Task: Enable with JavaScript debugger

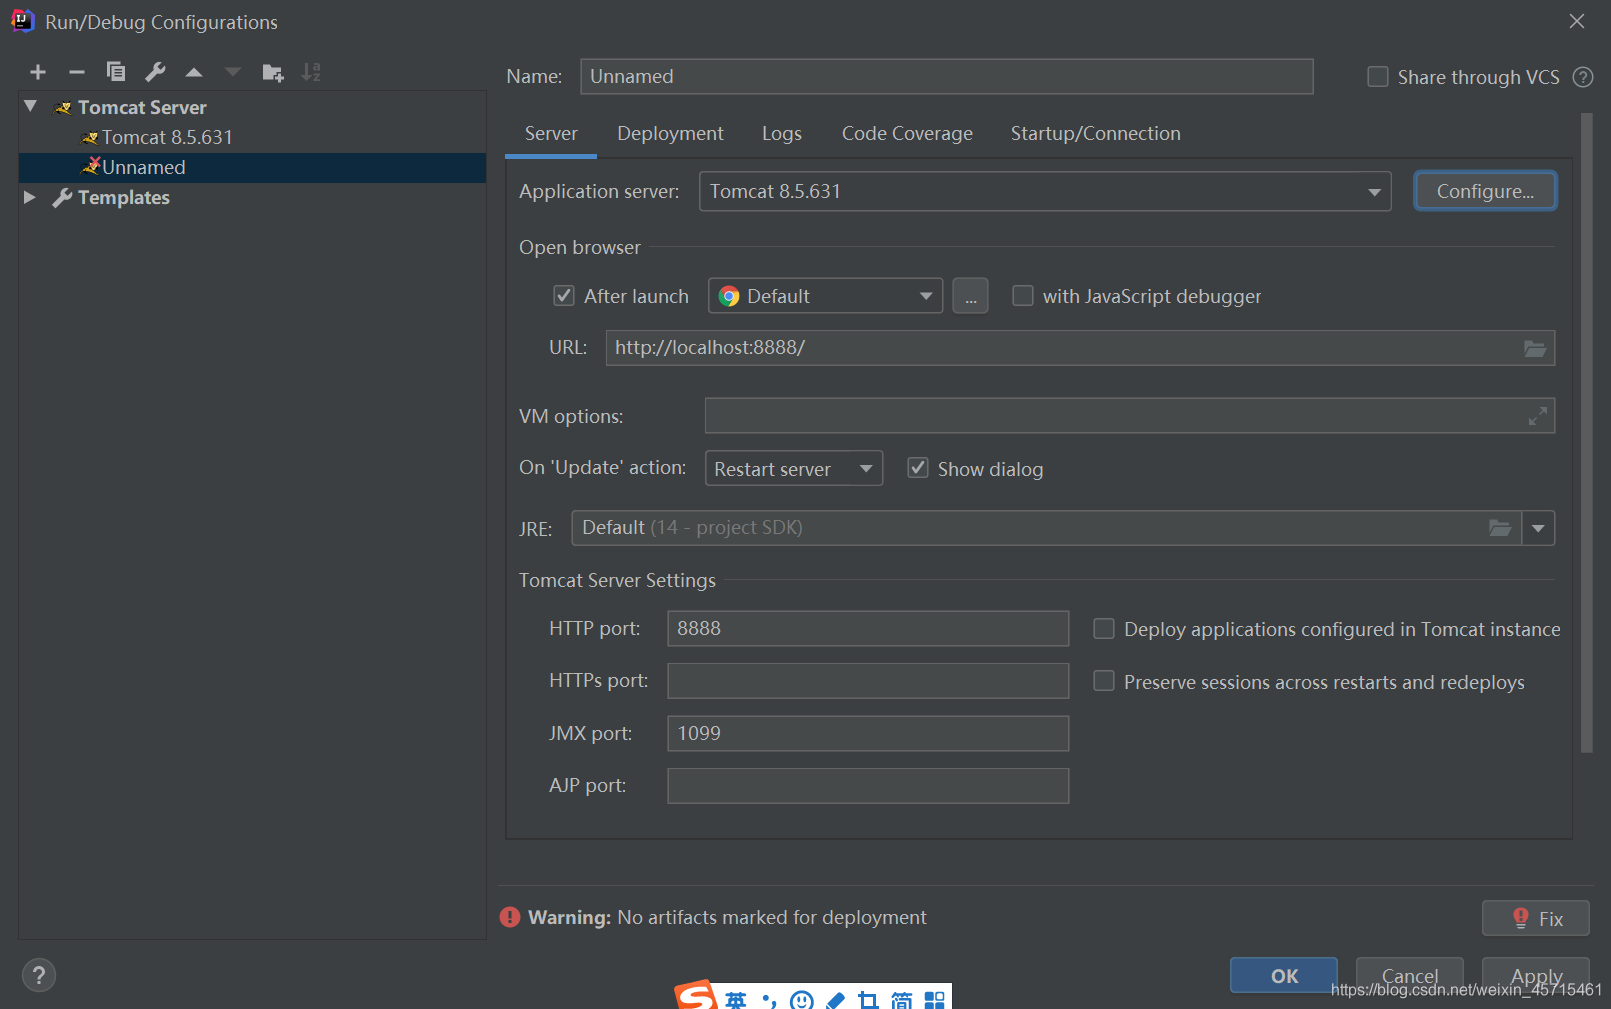Action: [x=1023, y=296]
